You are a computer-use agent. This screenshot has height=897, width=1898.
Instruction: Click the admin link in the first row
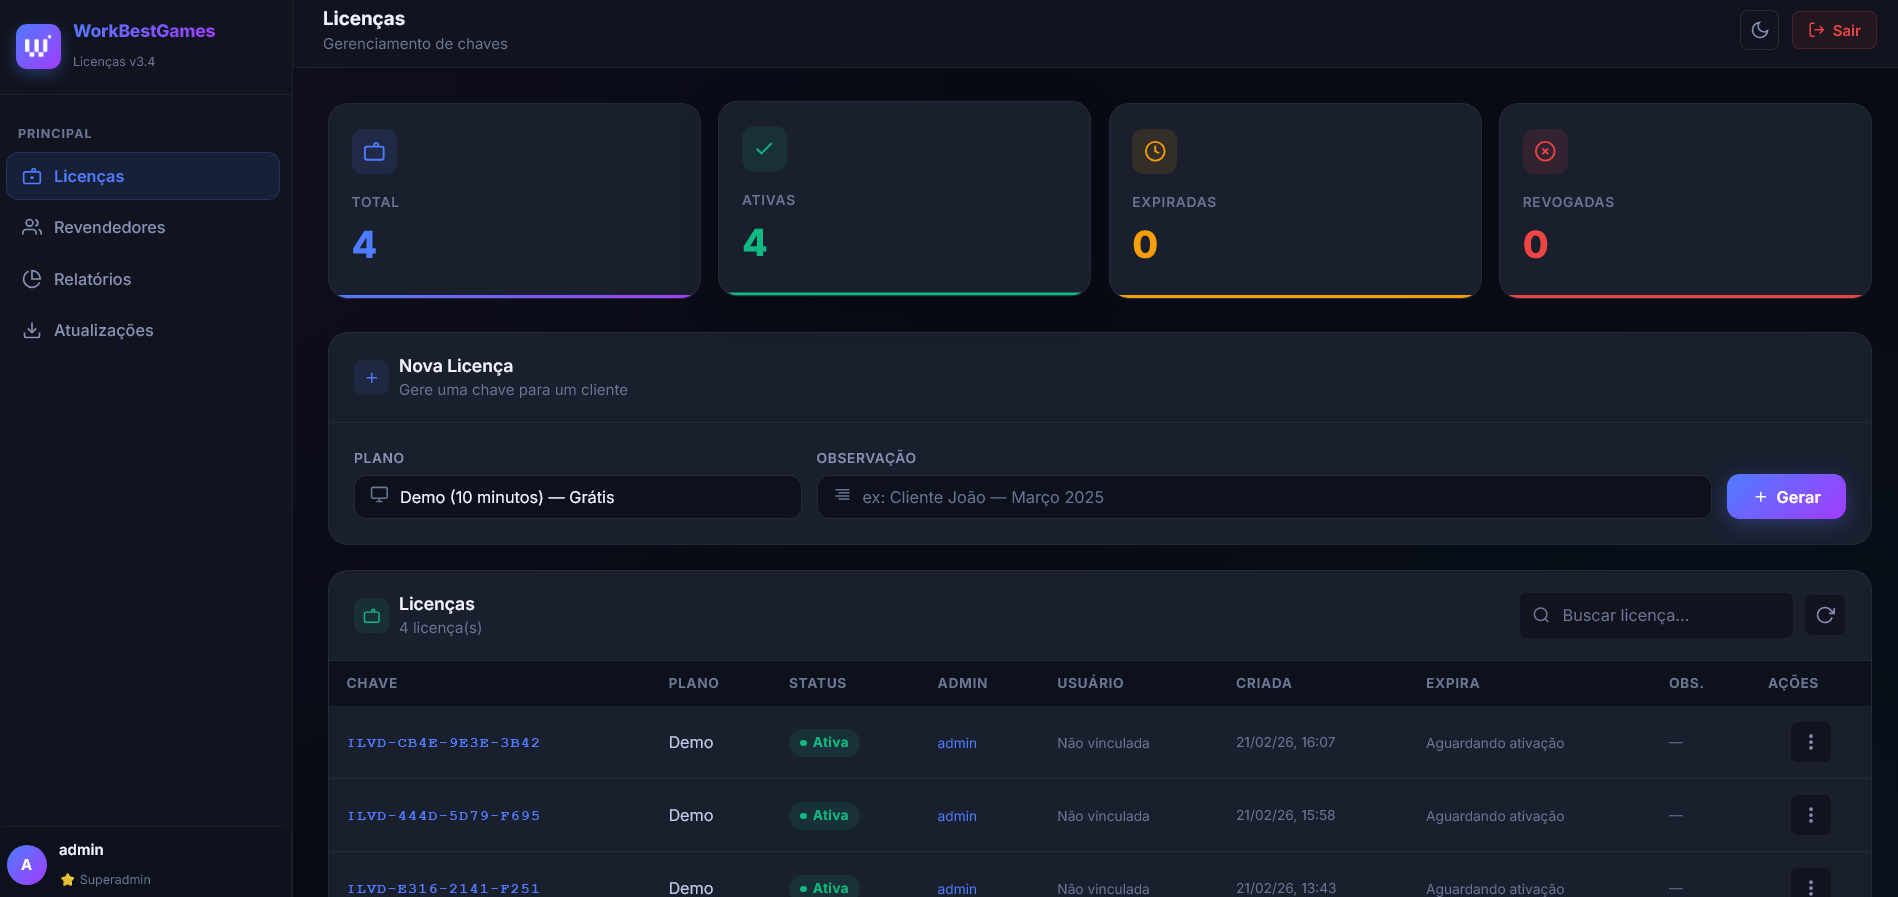956,743
